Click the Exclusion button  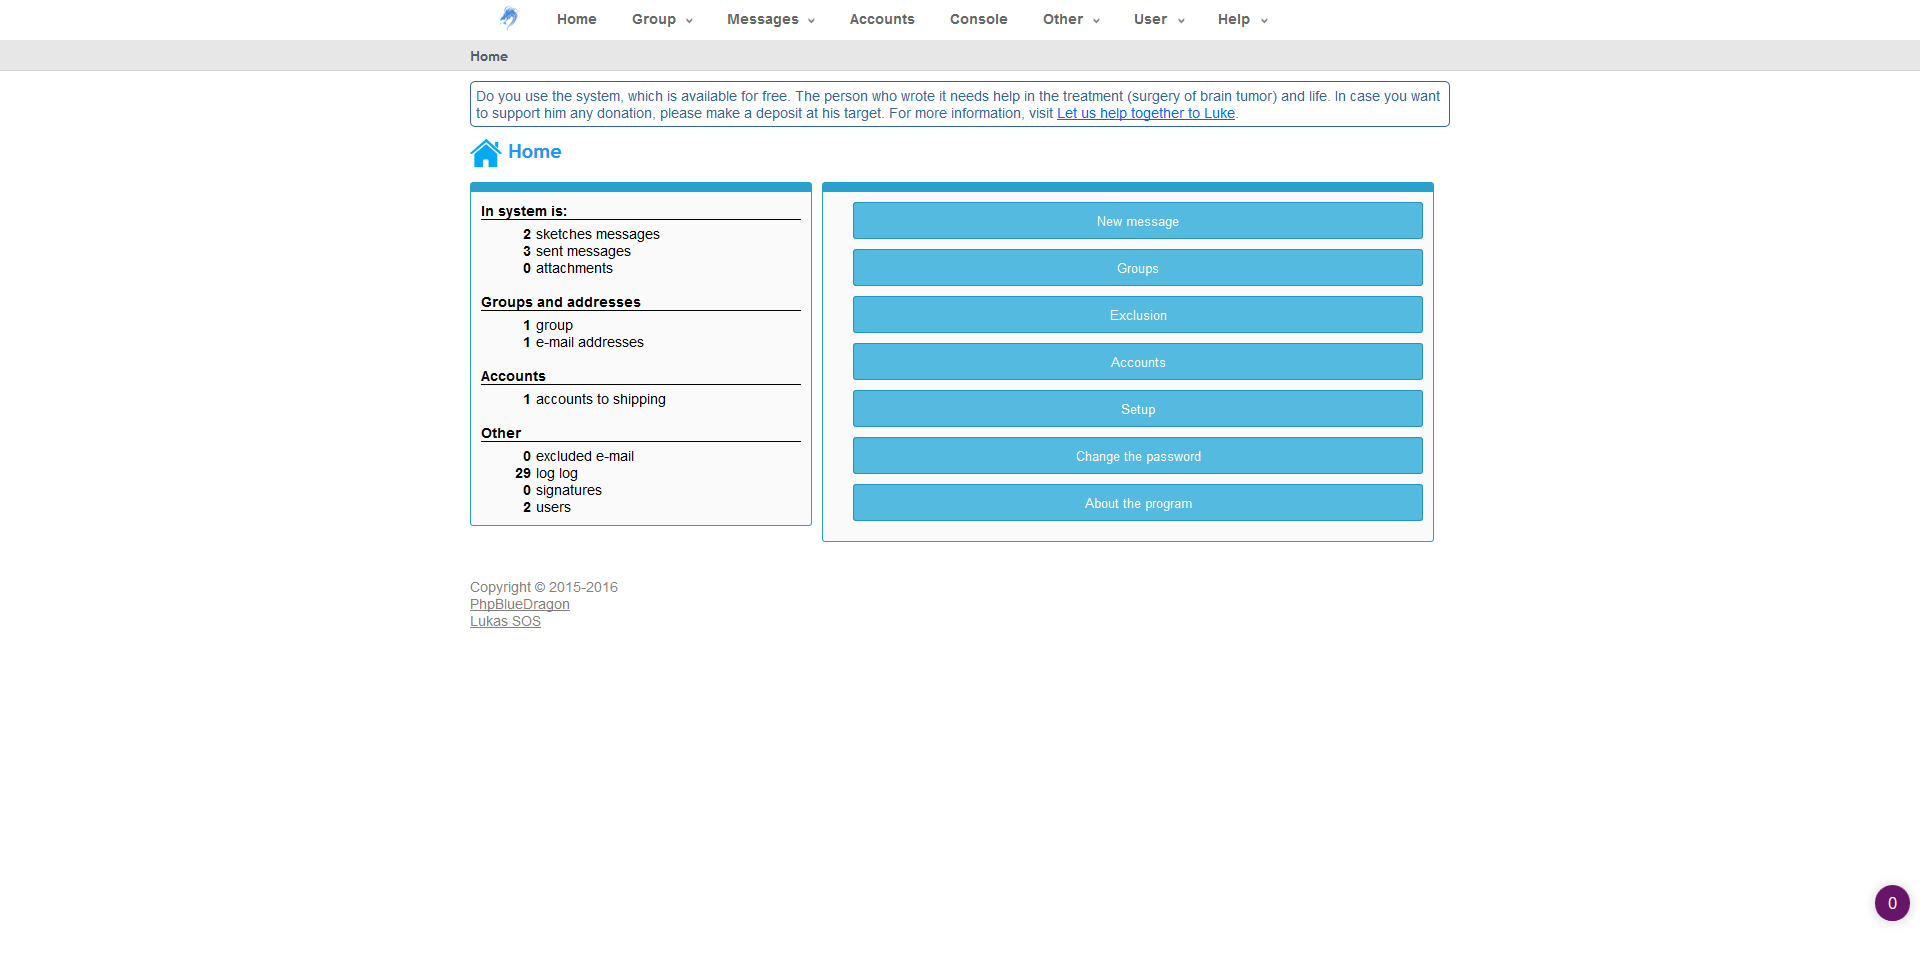pos(1138,315)
